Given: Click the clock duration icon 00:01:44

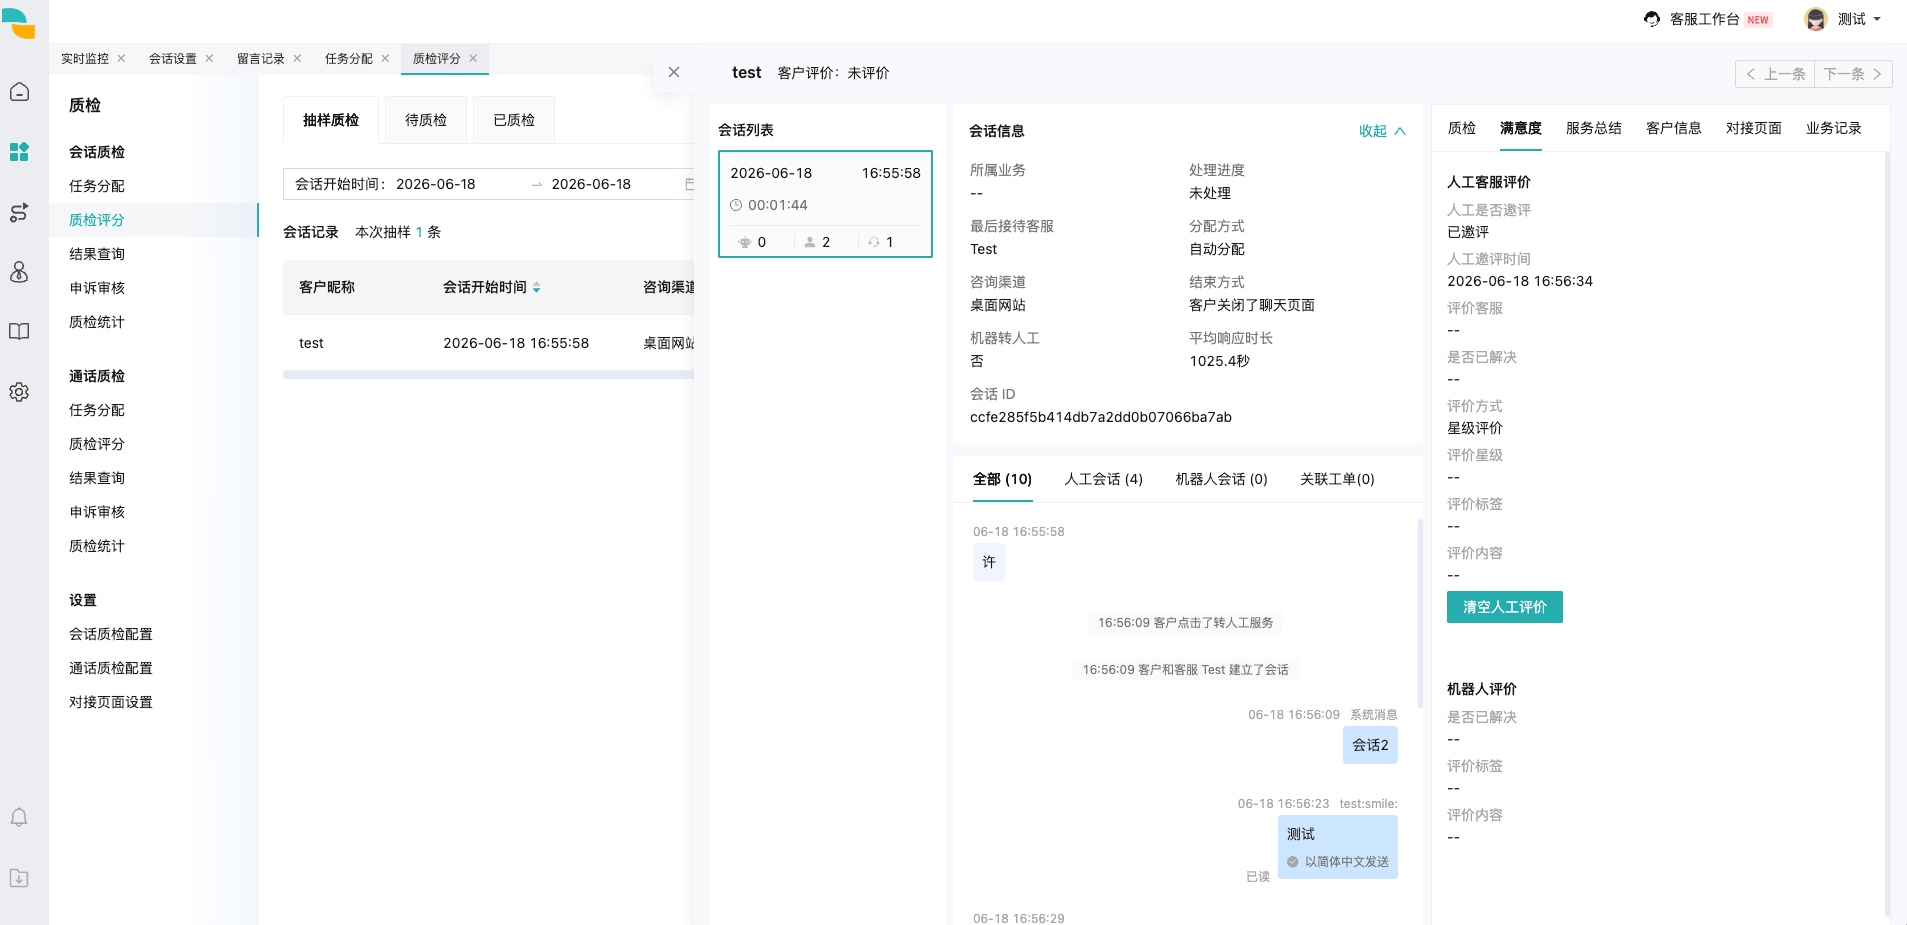Looking at the screenshot, I should 736,205.
